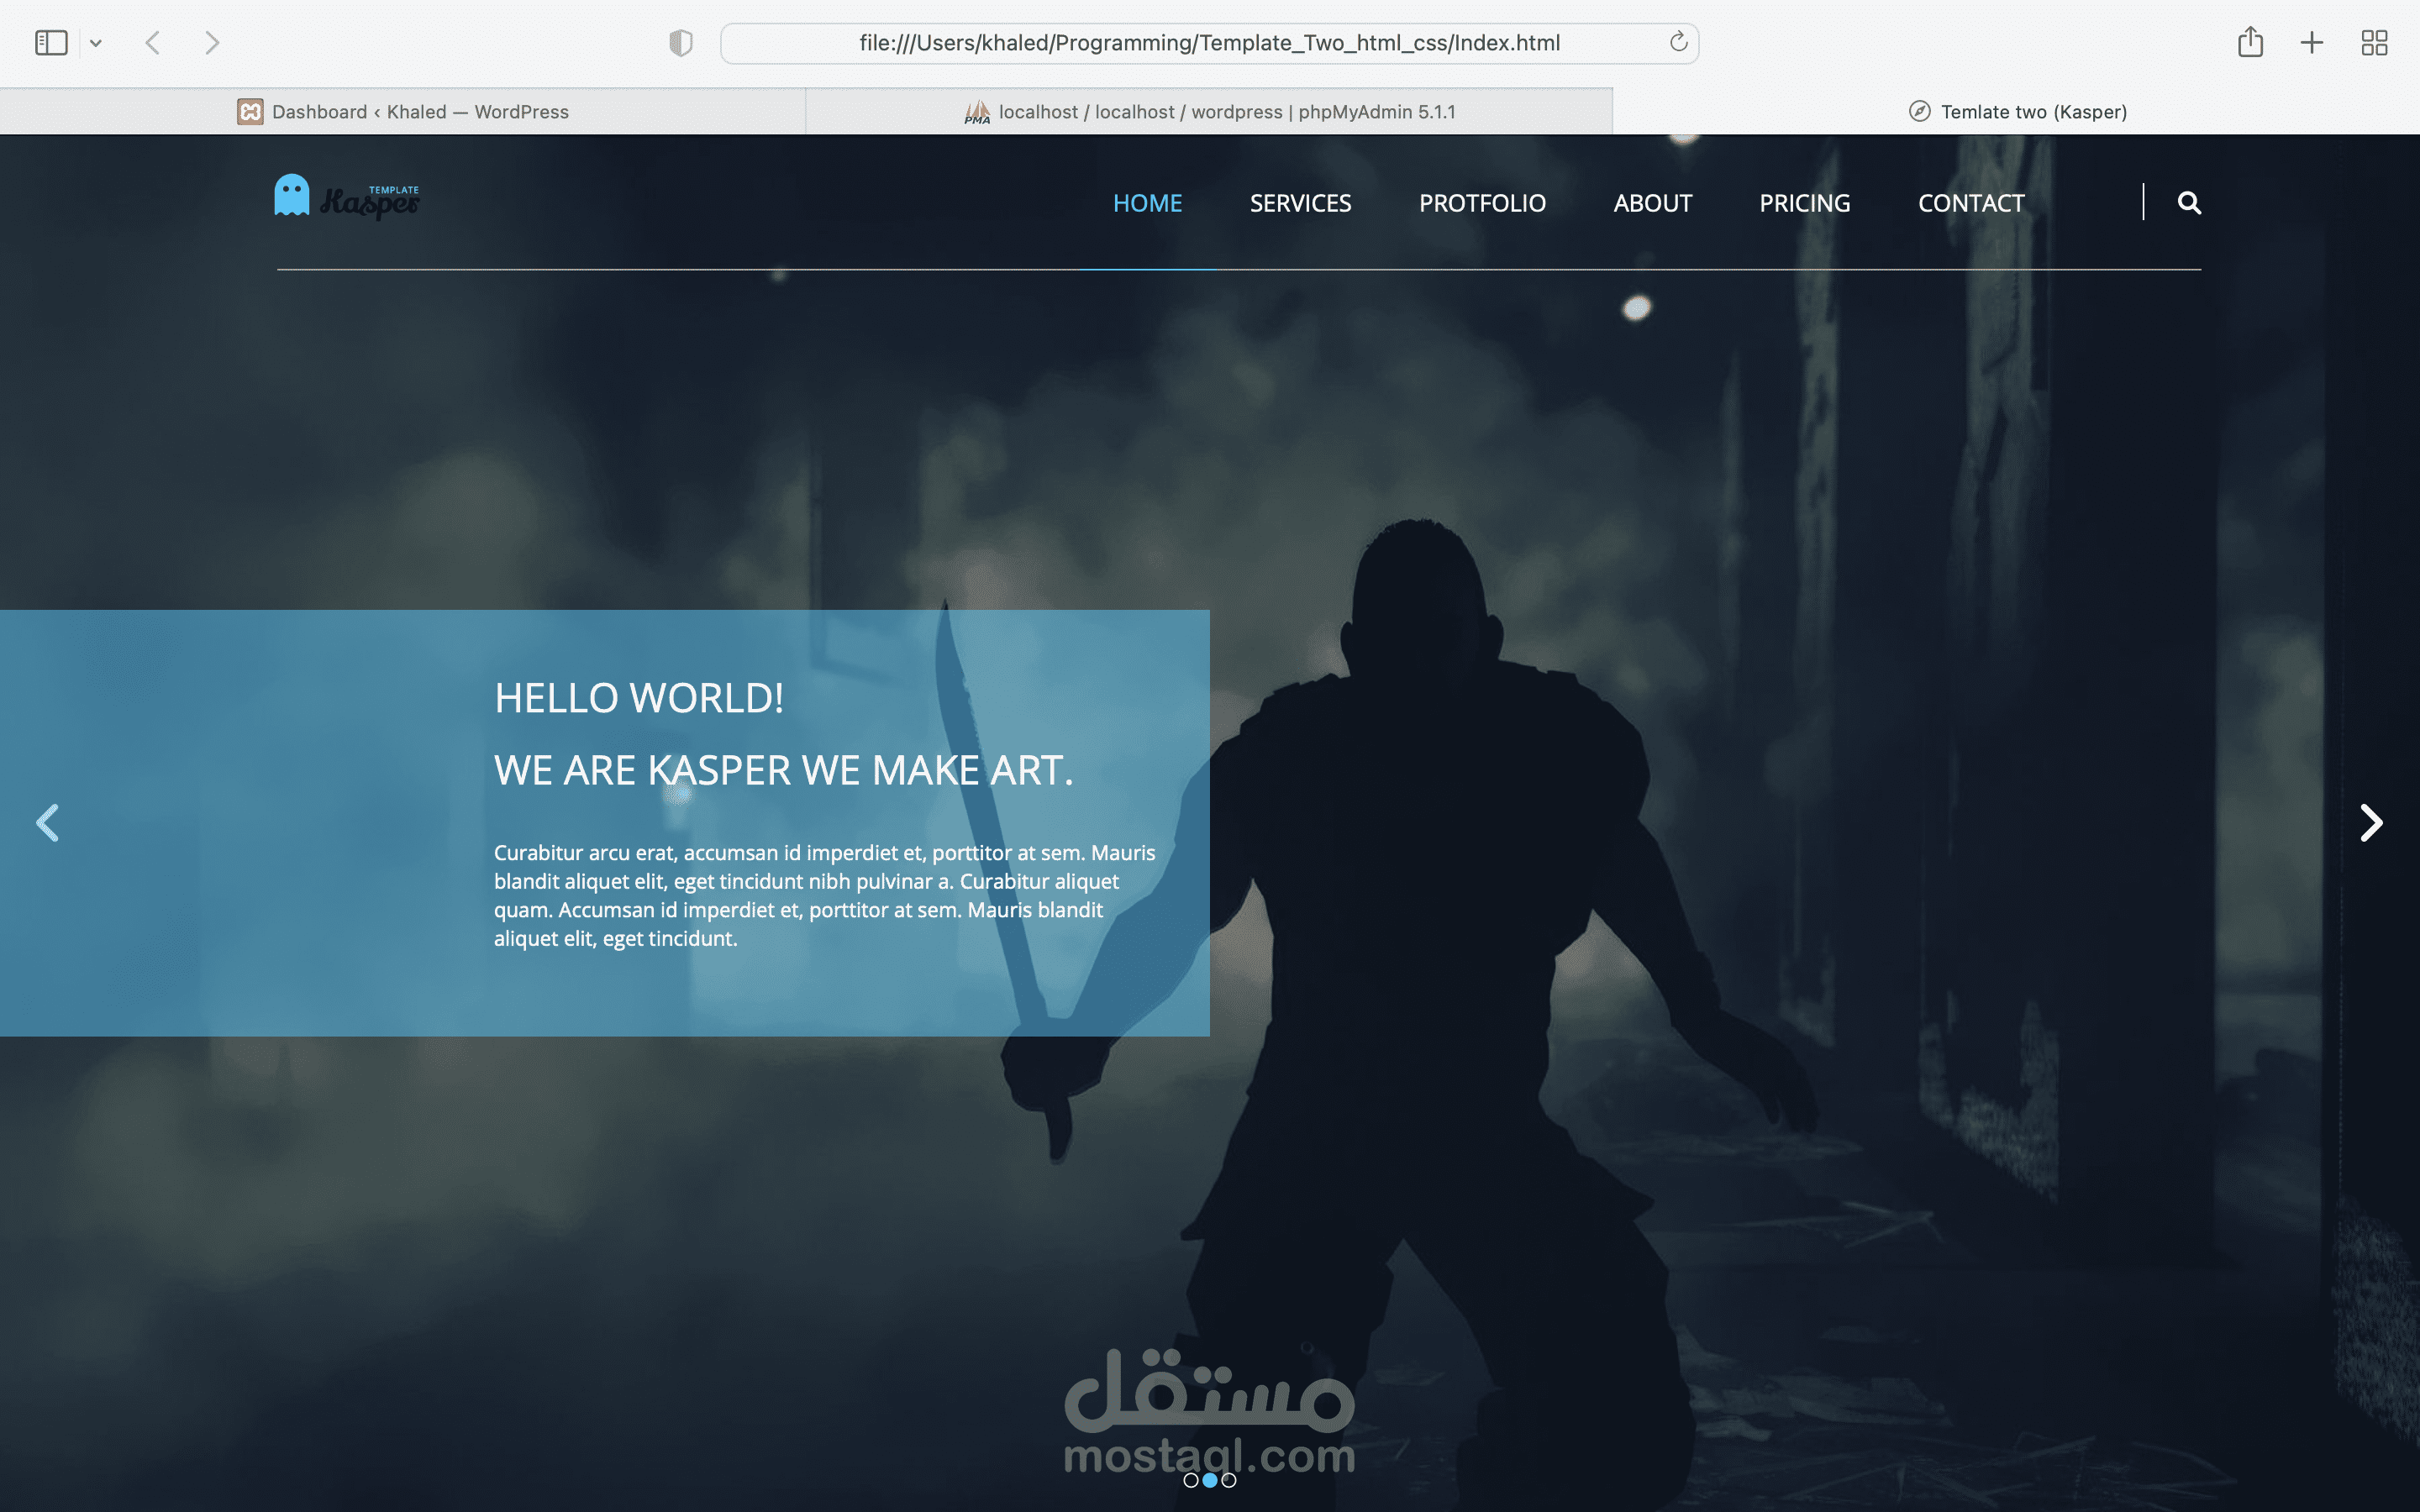The width and height of the screenshot is (2420, 1512).
Task: Click the CONTACT navigation link
Action: click(1970, 203)
